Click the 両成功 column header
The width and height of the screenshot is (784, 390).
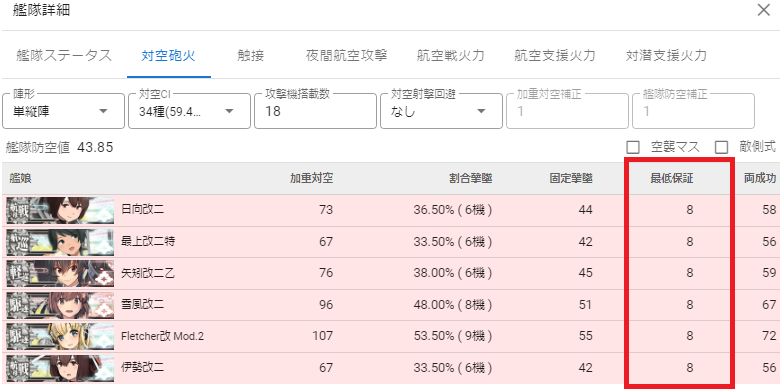760,178
